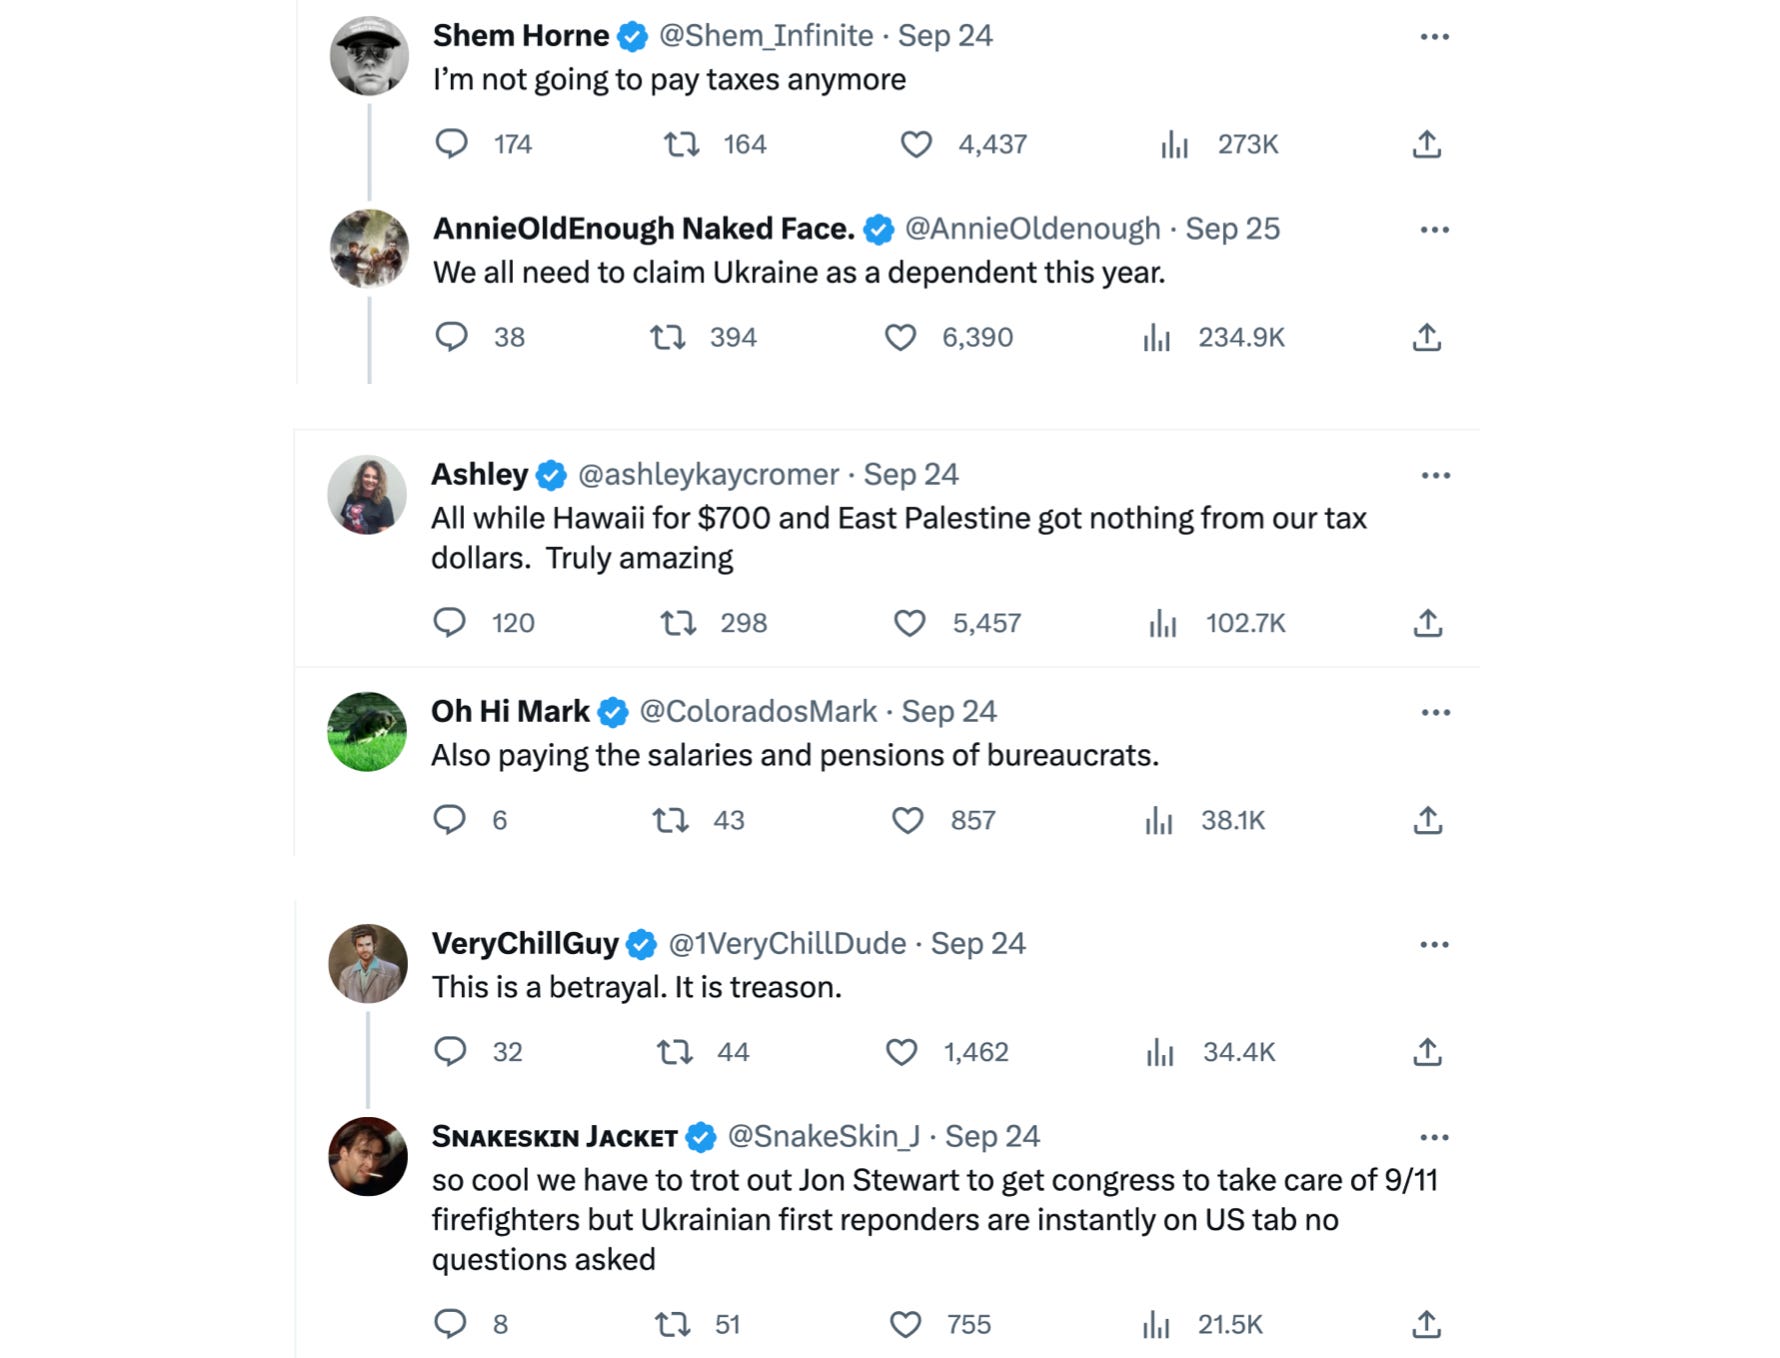Image resolution: width=1780 pixels, height=1358 pixels.
Task: Like SnakeSkin Jacket's Jon Stewart tweet
Action: click(x=905, y=1325)
